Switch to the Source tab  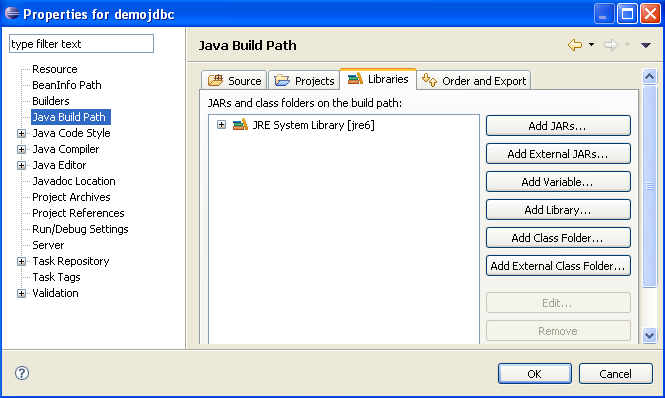234,81
